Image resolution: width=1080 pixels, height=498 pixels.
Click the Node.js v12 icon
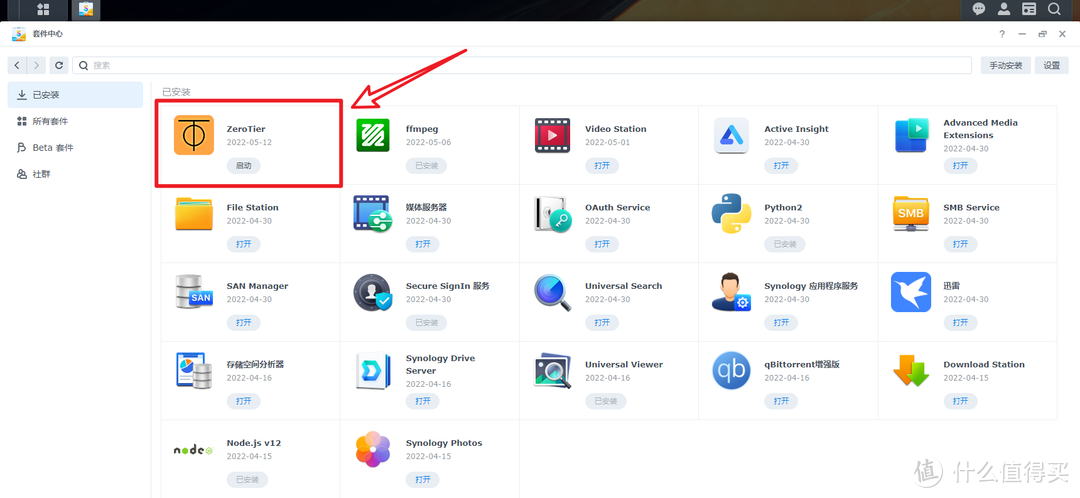click(194, 450)
